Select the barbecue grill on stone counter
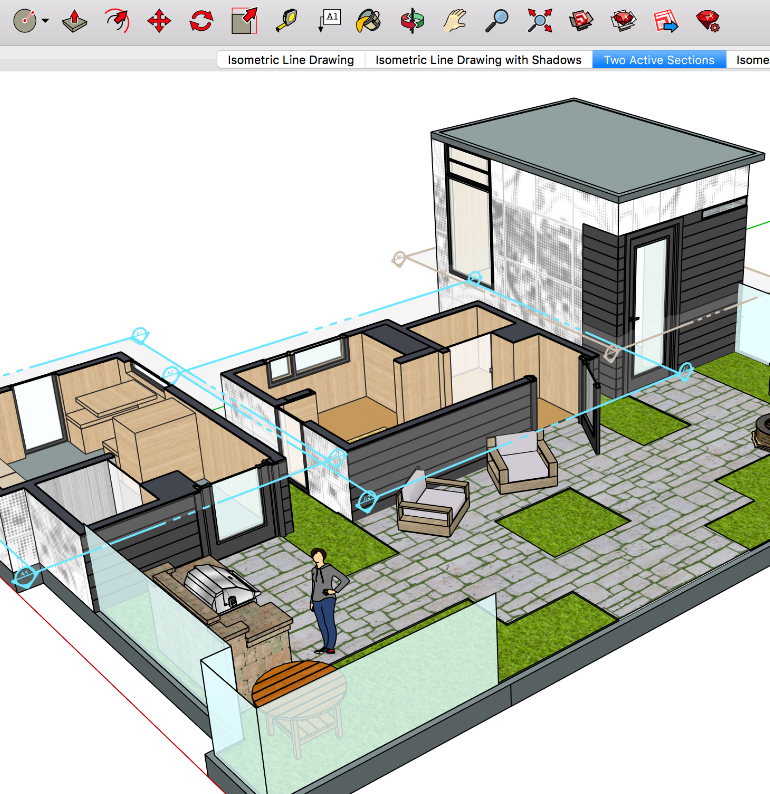 (x=220, y=587)
